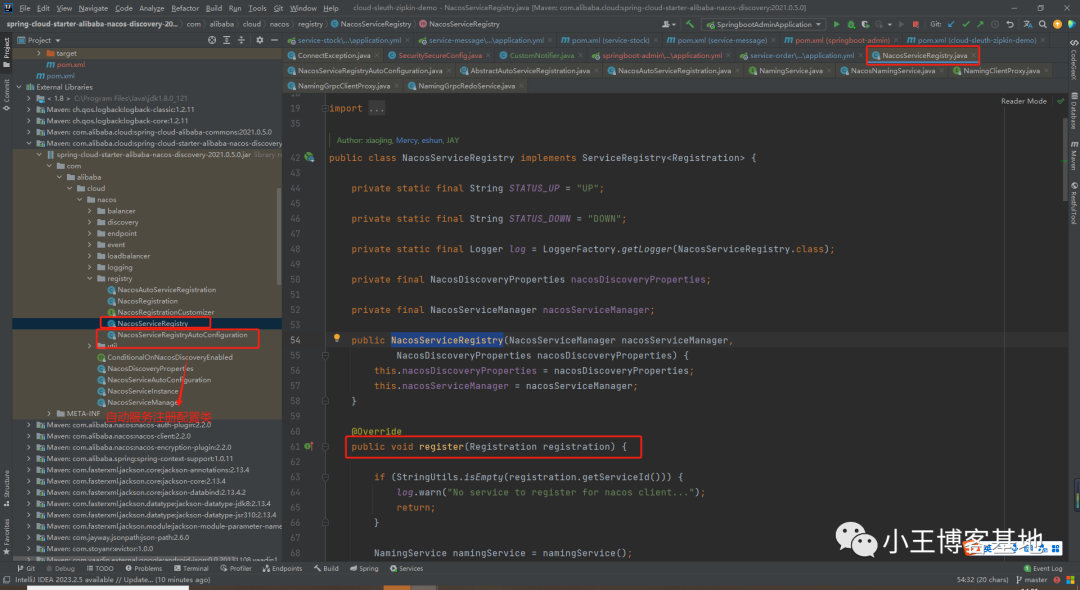This screenshot has height=590, width=1080.
Task: Open the Navigate menu
Action: (x=93, y=8)
